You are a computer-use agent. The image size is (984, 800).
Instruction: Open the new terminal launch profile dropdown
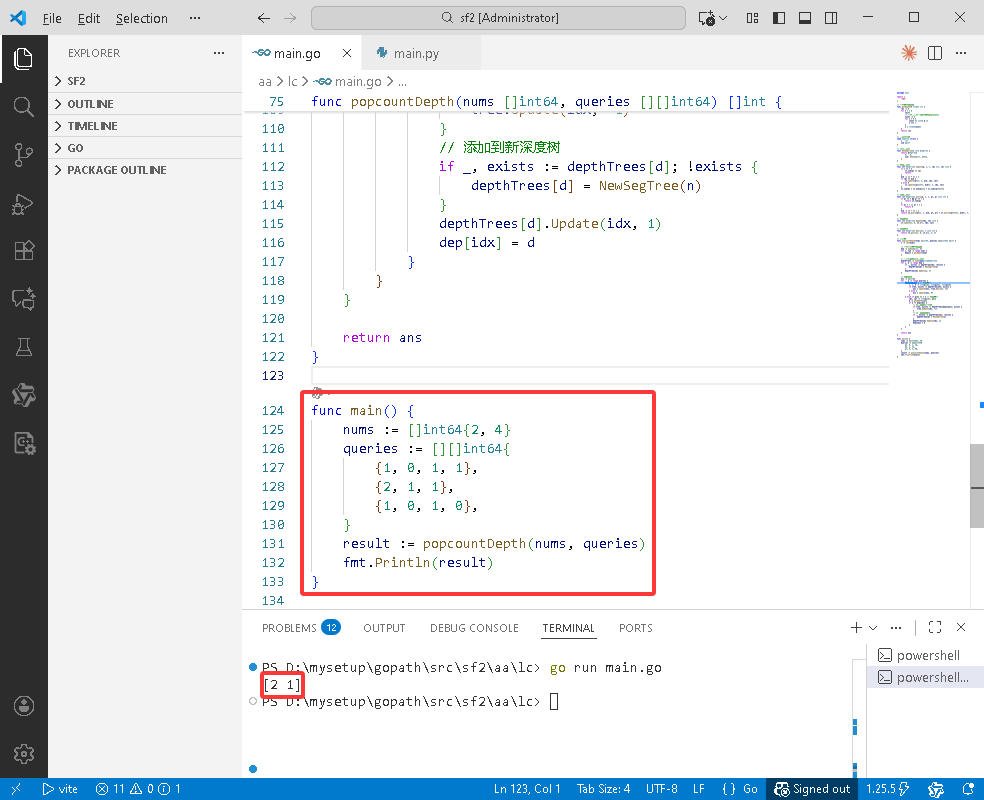[x=873, y=627]
